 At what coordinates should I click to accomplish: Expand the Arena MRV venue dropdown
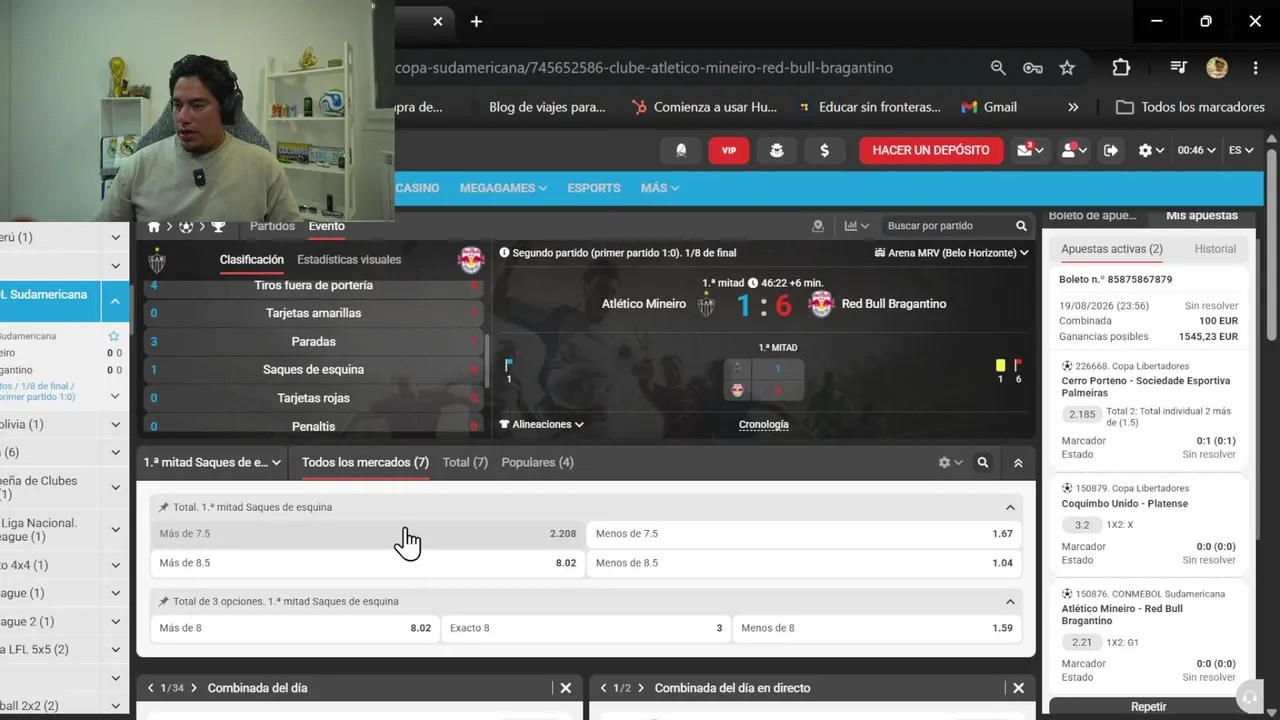click(951, 253)
